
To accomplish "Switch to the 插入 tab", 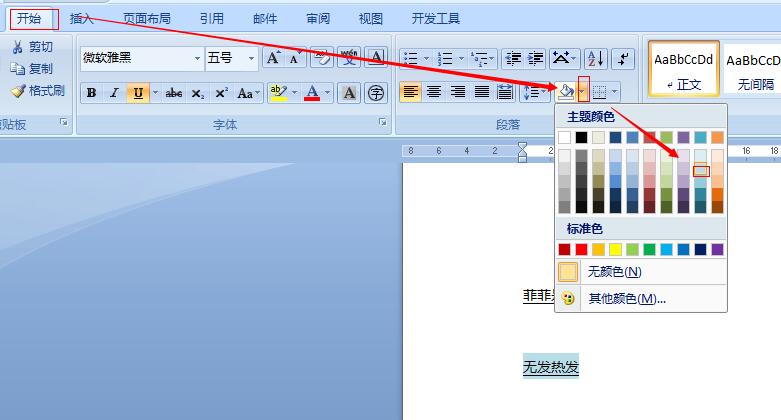I will tap(82, 19).
